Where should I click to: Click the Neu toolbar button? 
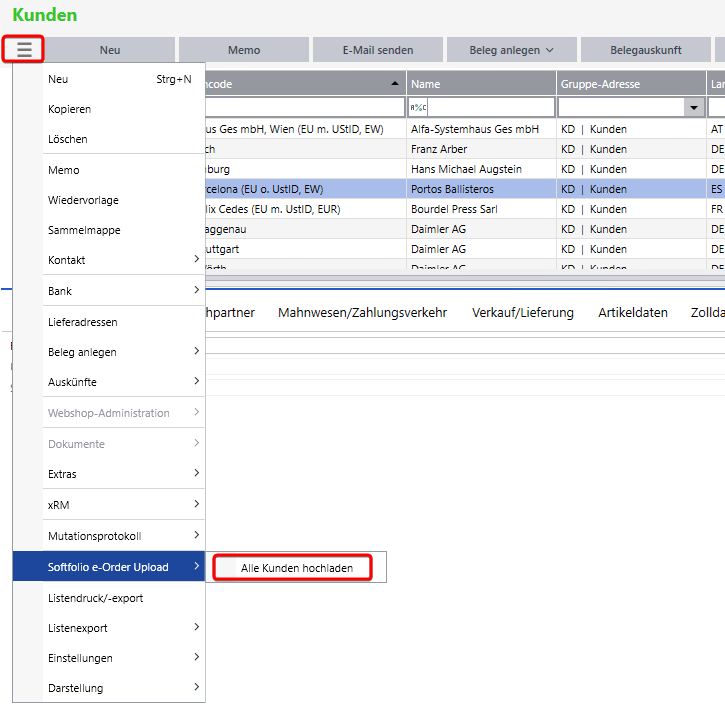pos(110,50)
